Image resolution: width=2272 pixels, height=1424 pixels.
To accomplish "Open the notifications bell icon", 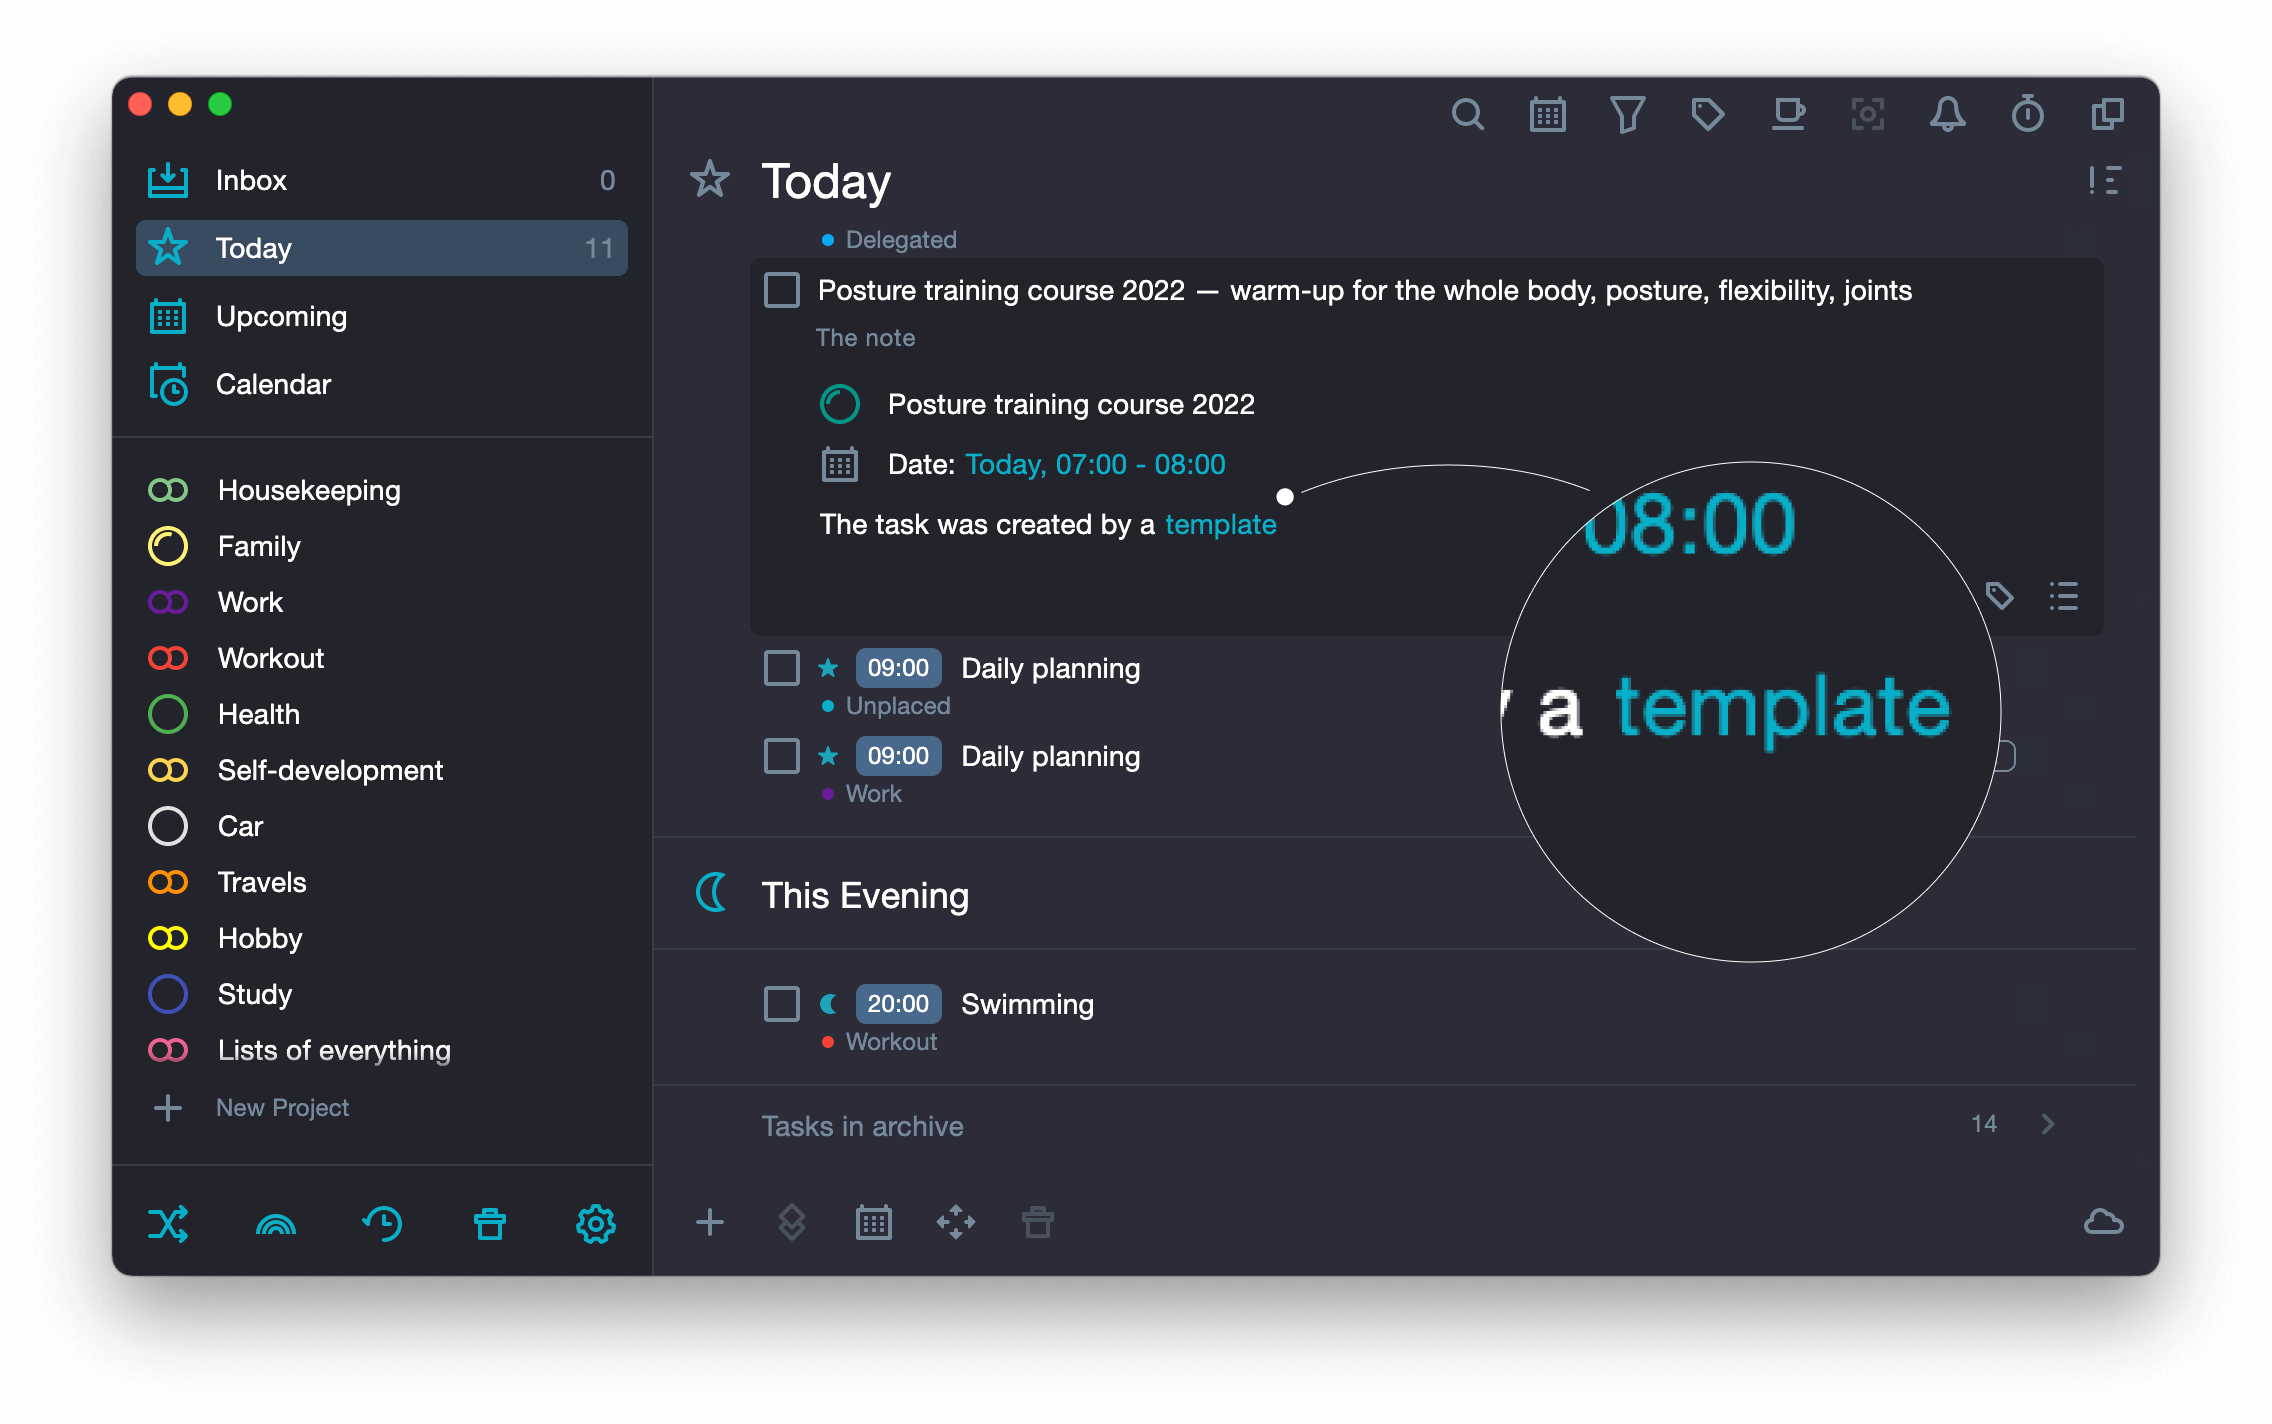I will (1947, 115).
